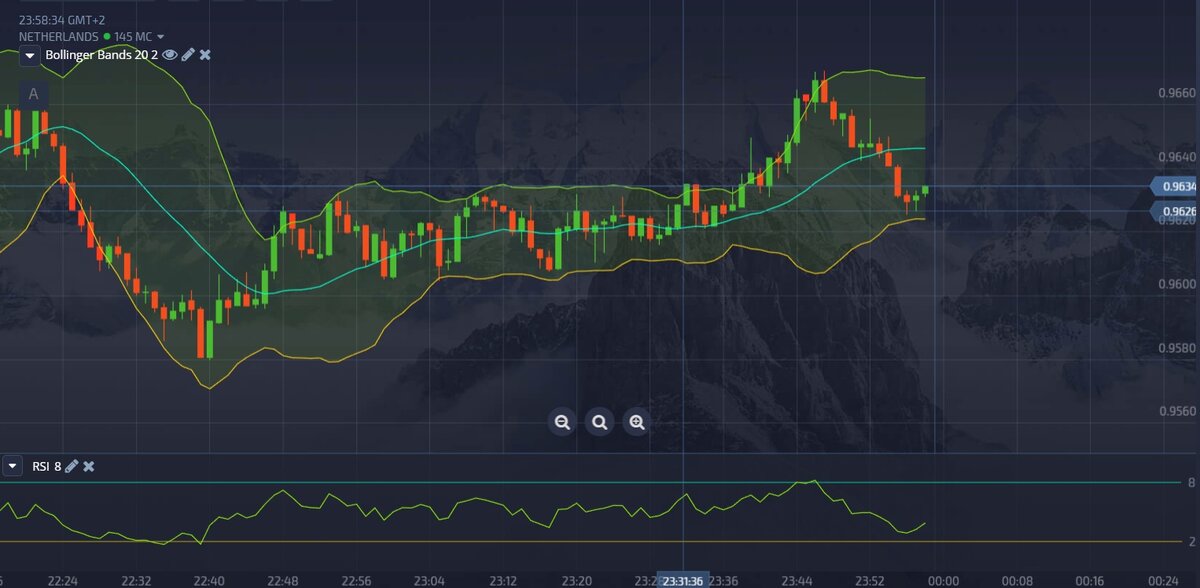Viewport: 1200px width, 588px height.
Task: Click the 0.9580 price axis label
Action: pyautogui.click(x=1176, y=348)
